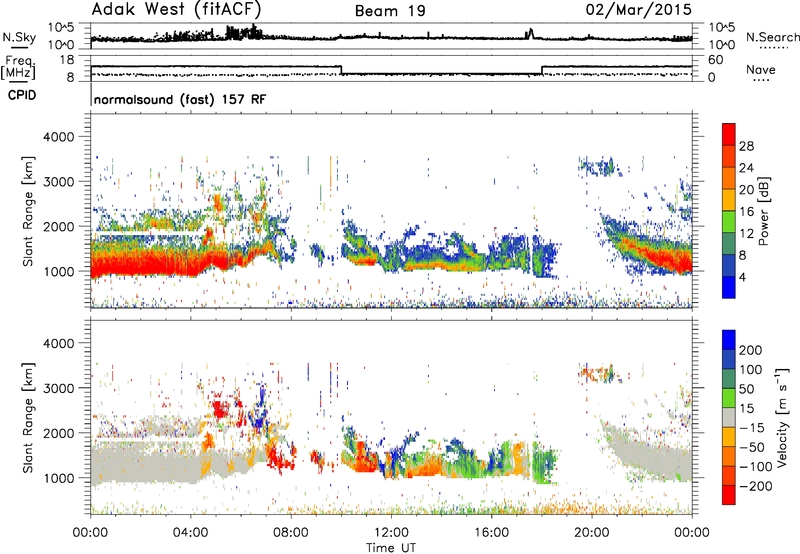Viewport: 800px width, 554px height.
Task: Click the blue bottom of power colorbar
Action: [729, 287]
